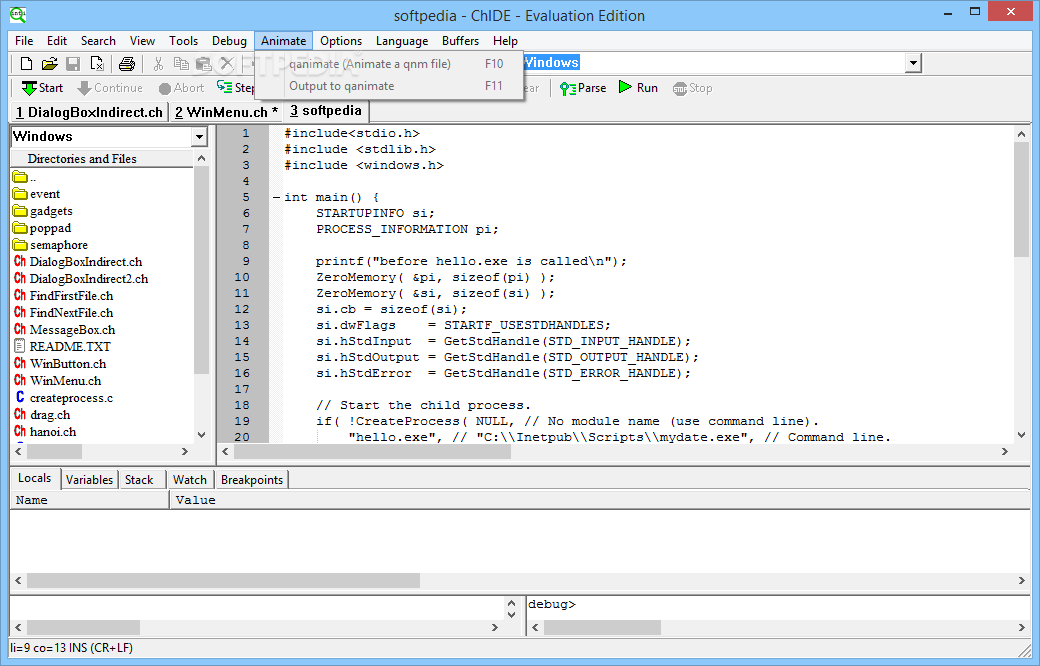Open the Language menu
Screen dimensions: 1040x666
402,40
